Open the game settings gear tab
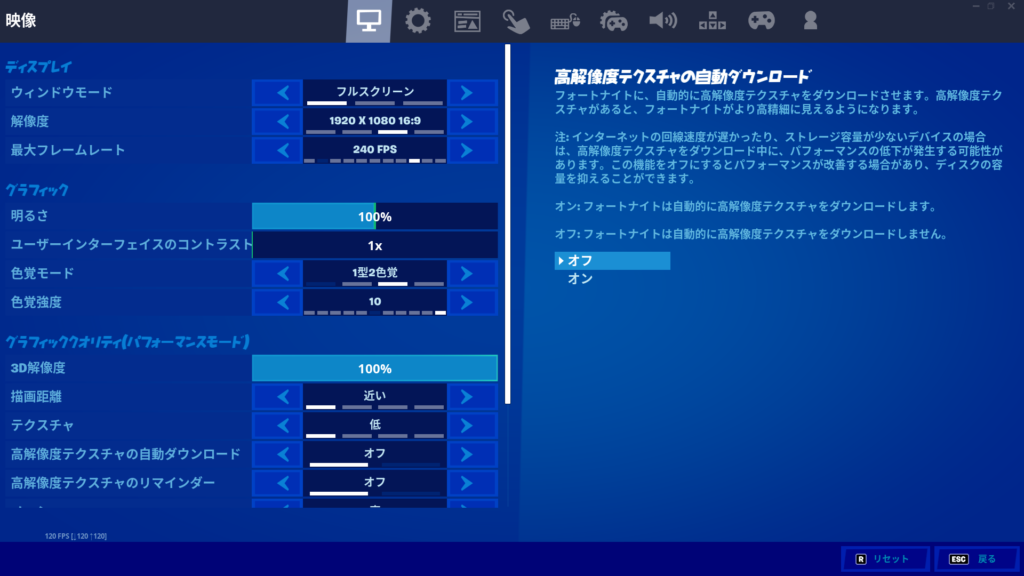The image size is (1024, 576). click(x=418, y=20)
